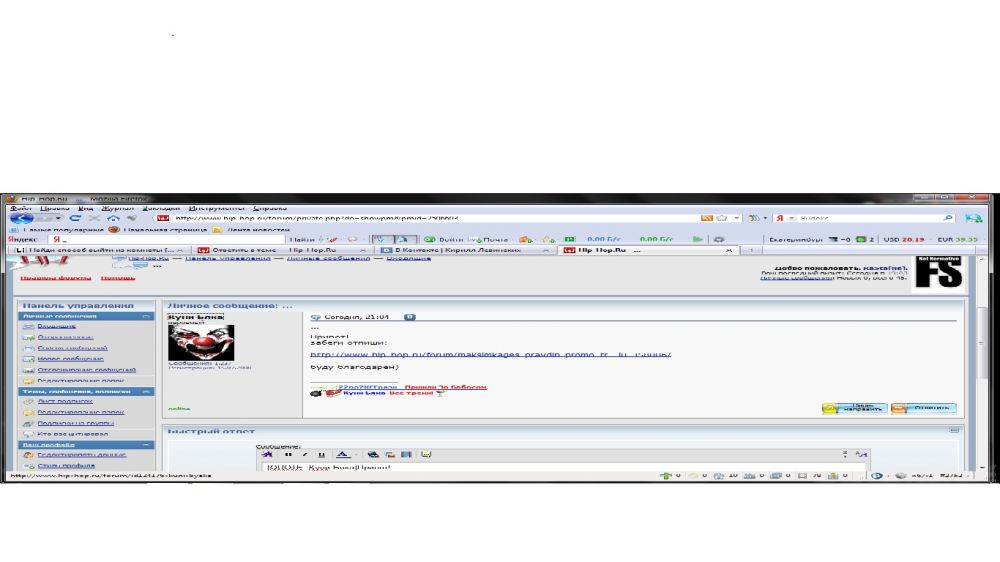Click the kastaine1 username link
This screenshot has width=1000, height=562.
(884, 268)
